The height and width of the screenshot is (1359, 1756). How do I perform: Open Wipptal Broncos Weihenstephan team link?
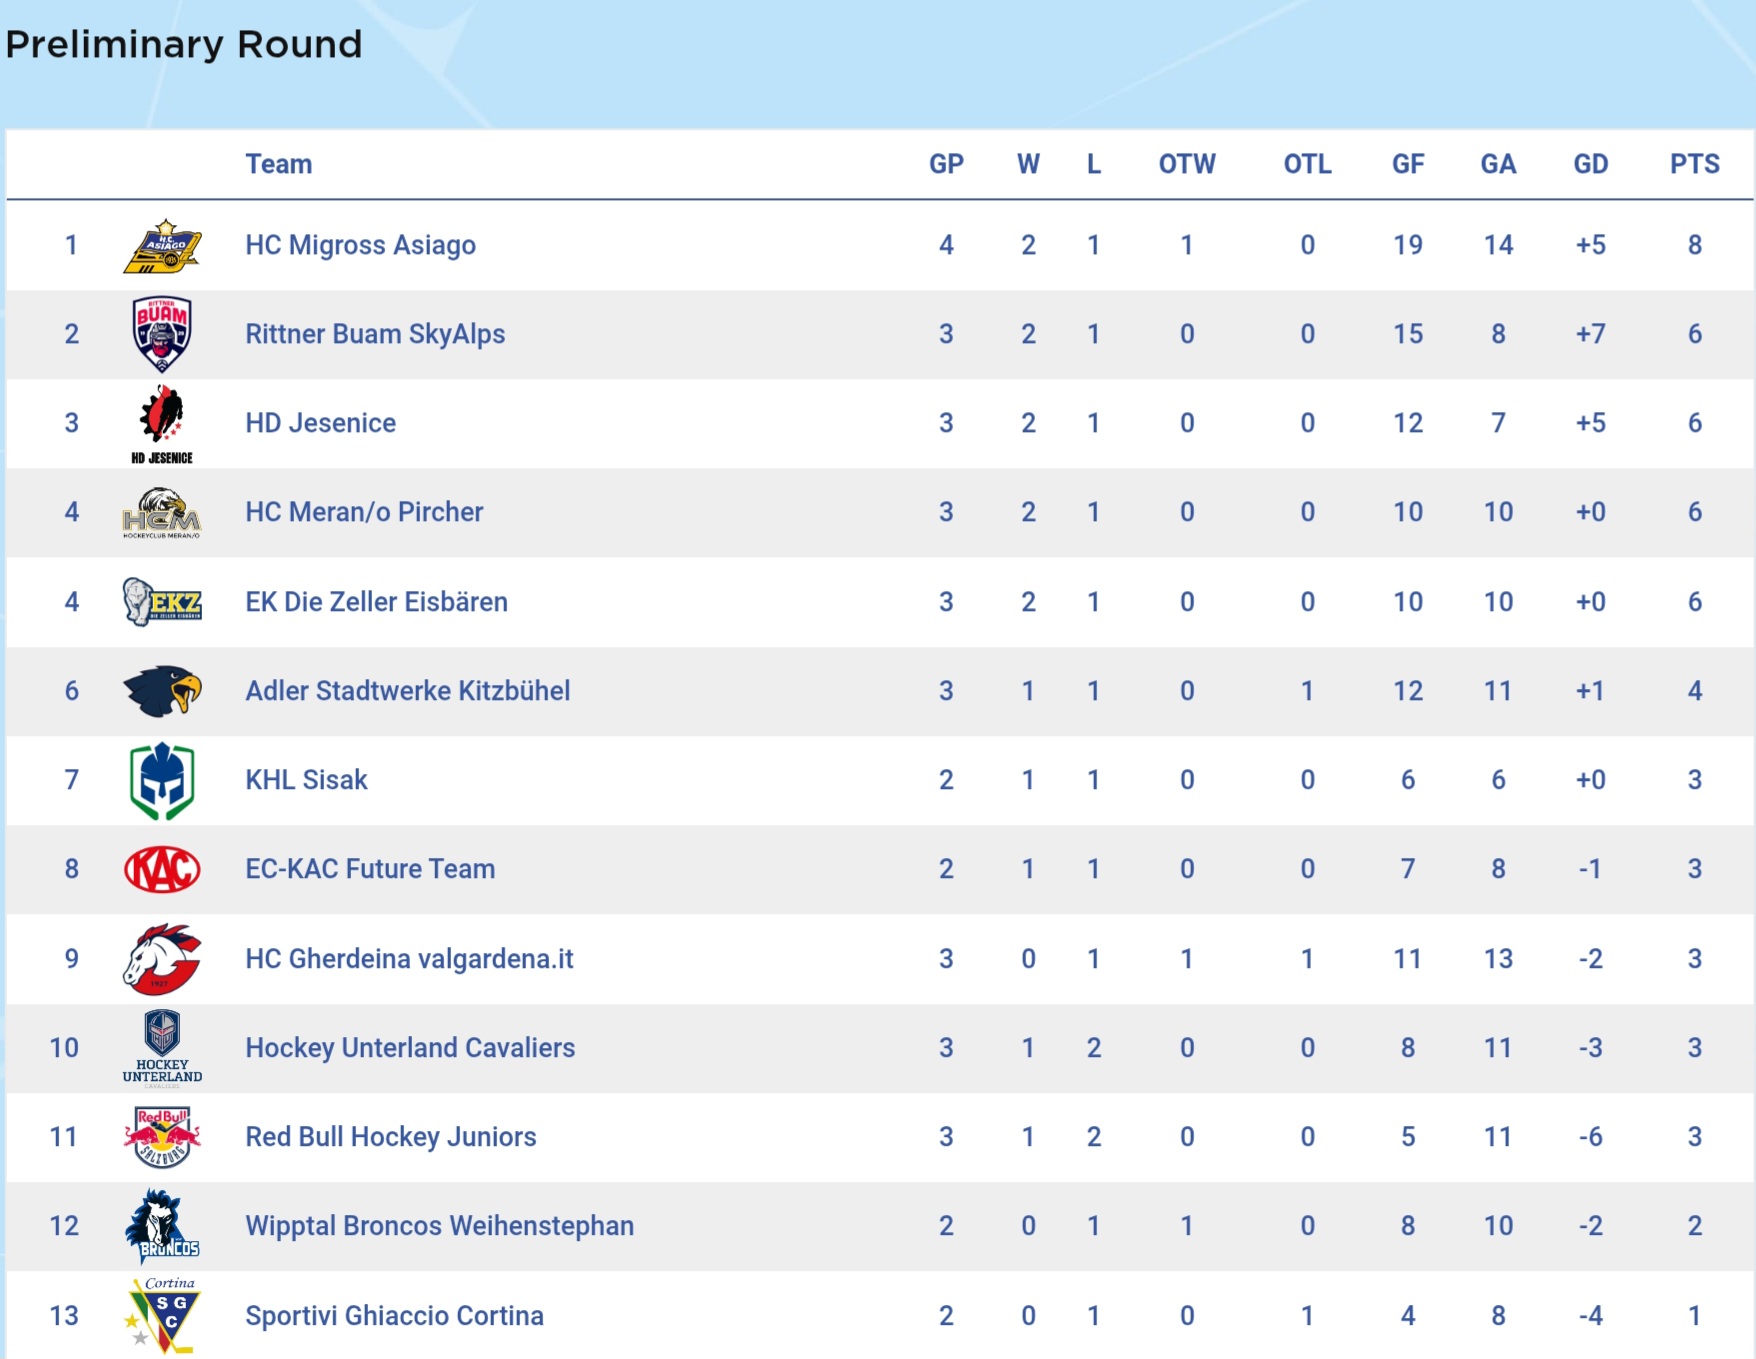pyautogui.click(x=439, y=1226)
